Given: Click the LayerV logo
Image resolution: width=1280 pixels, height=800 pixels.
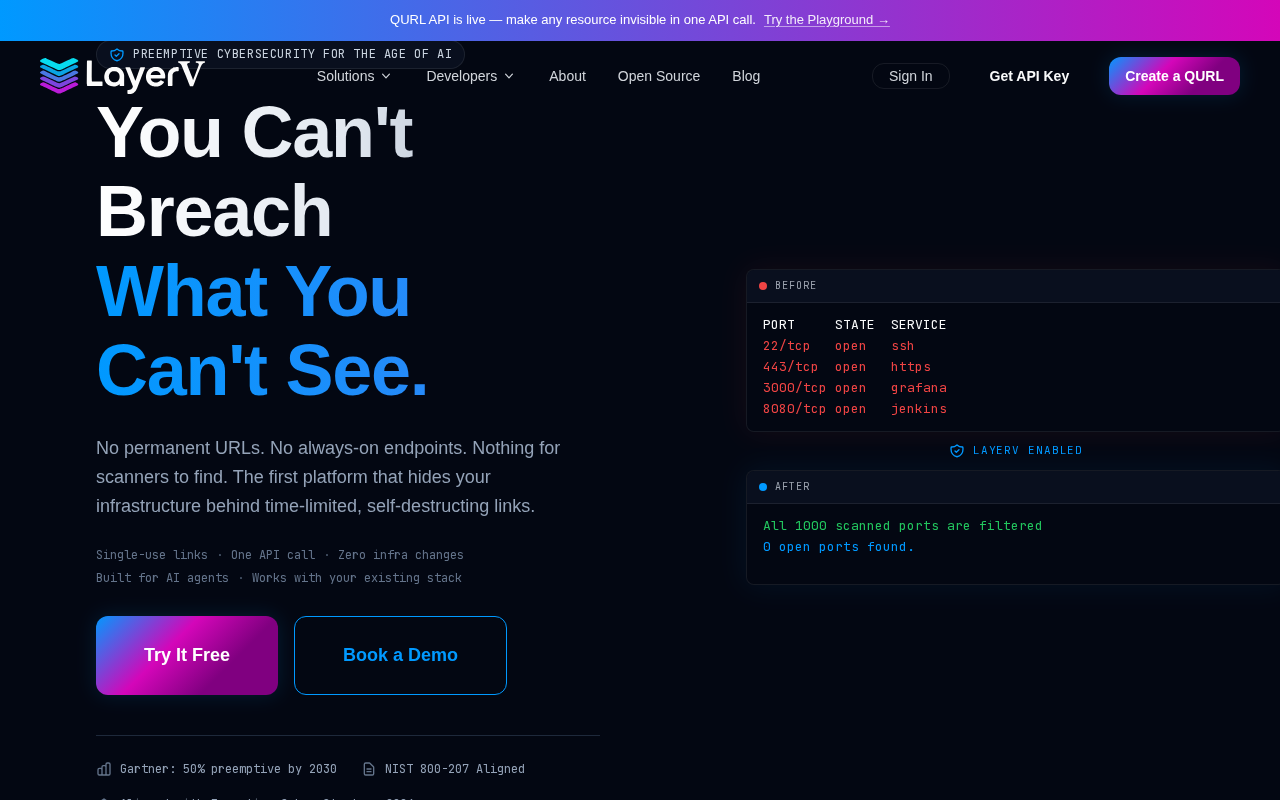Looking at the screenshot, I should [x=122, y=76].
